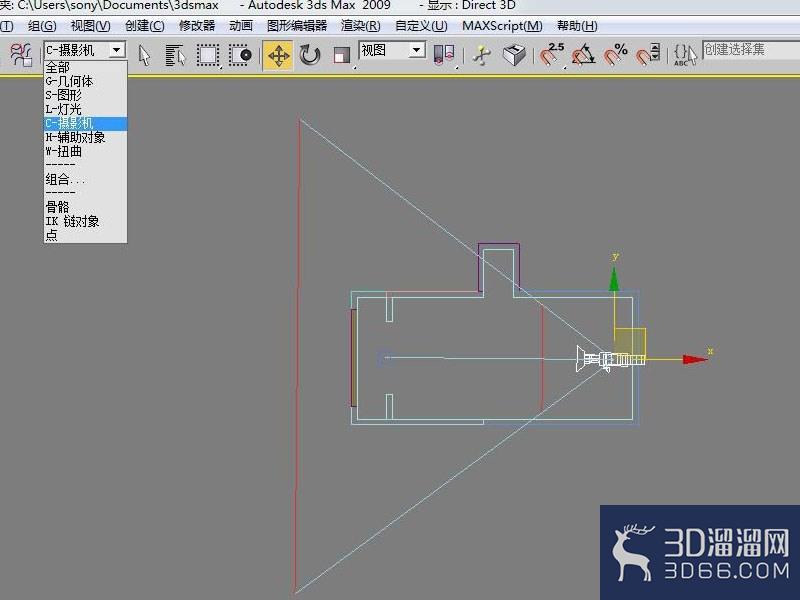Viewport: 800px width, 600px height.
Task: Toggle 2.5D Snaps magnet
Action: click(552, 55)
